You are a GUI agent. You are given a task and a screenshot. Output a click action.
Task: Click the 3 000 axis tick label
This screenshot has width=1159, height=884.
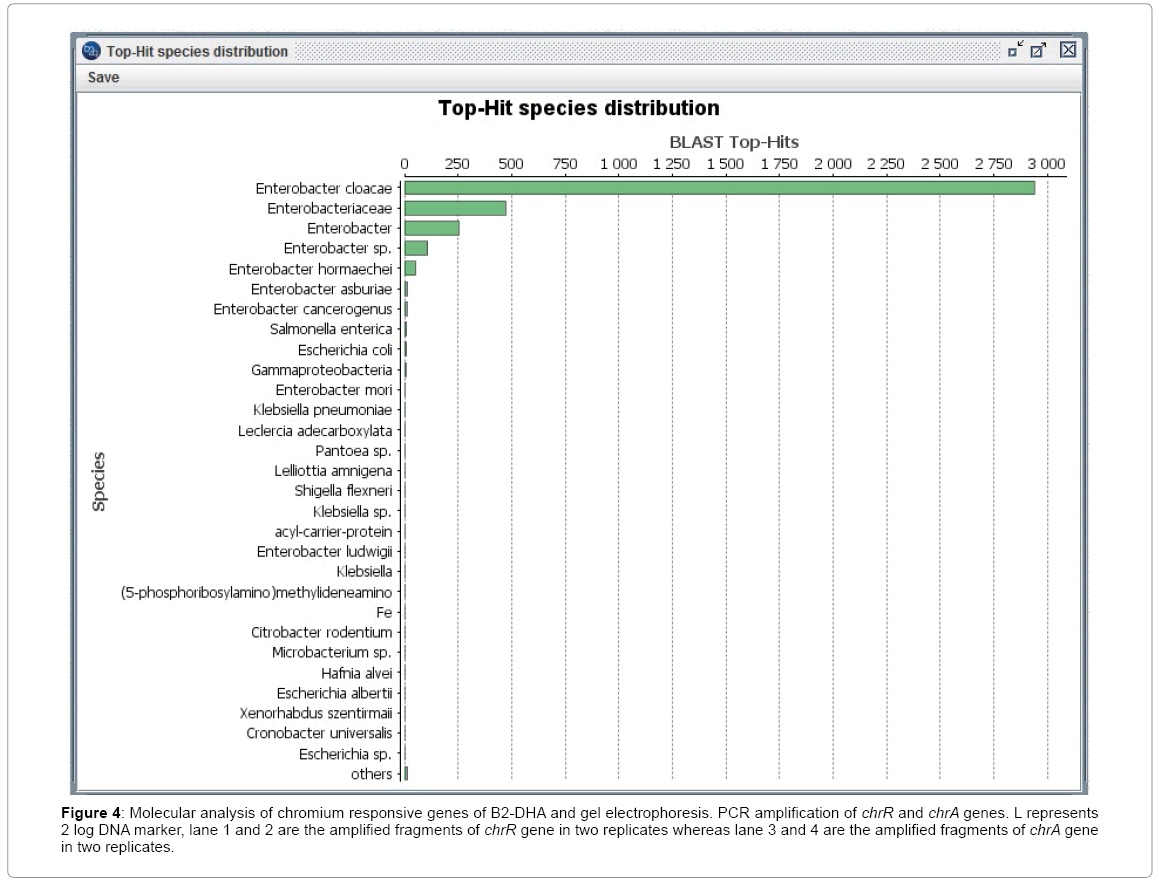tap(1046, 164)
